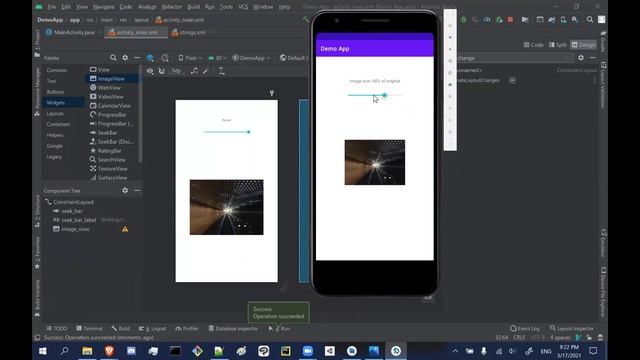Open the Pixel device dropdown
Screen dimensions: 640x360
190,58
